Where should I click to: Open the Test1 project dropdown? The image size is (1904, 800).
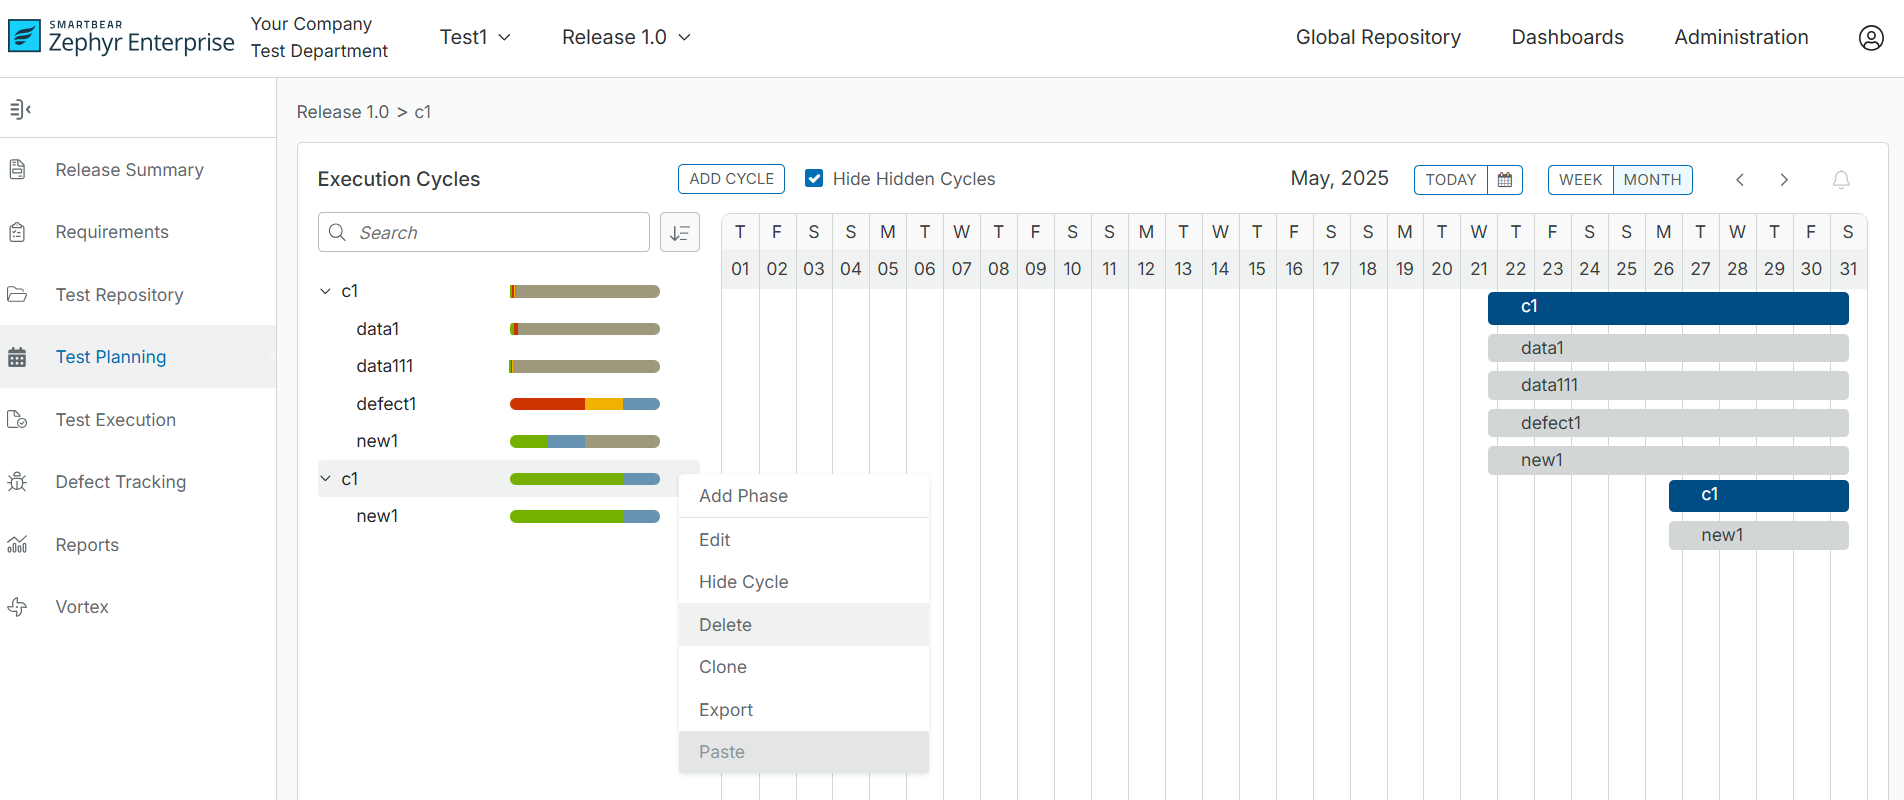click(x=475, y=37)
